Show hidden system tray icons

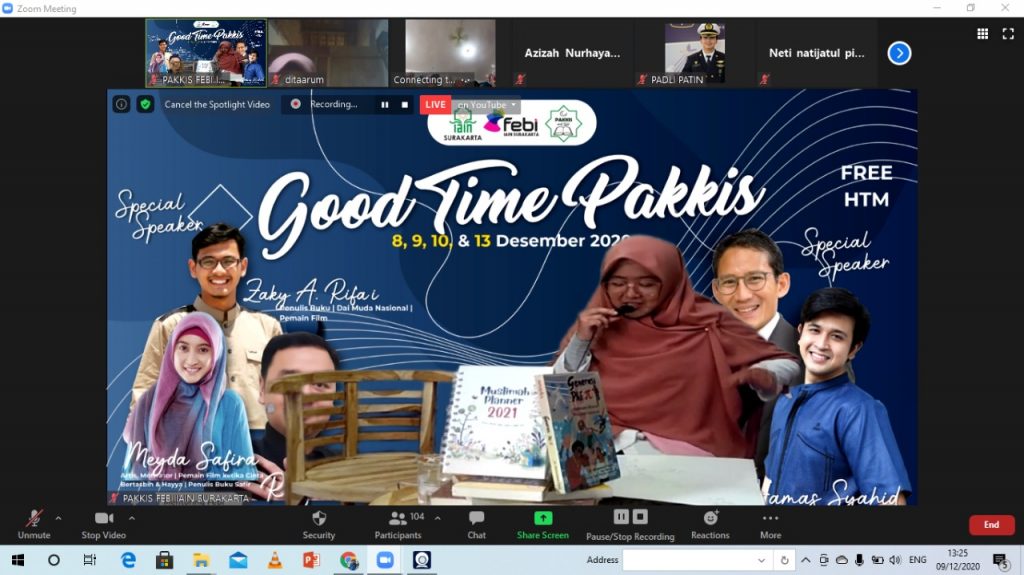point(806,560)
